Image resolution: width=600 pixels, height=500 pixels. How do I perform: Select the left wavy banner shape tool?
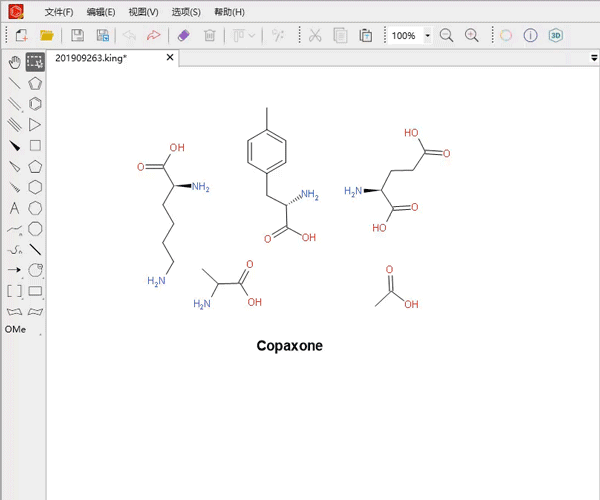coord(15,312)
